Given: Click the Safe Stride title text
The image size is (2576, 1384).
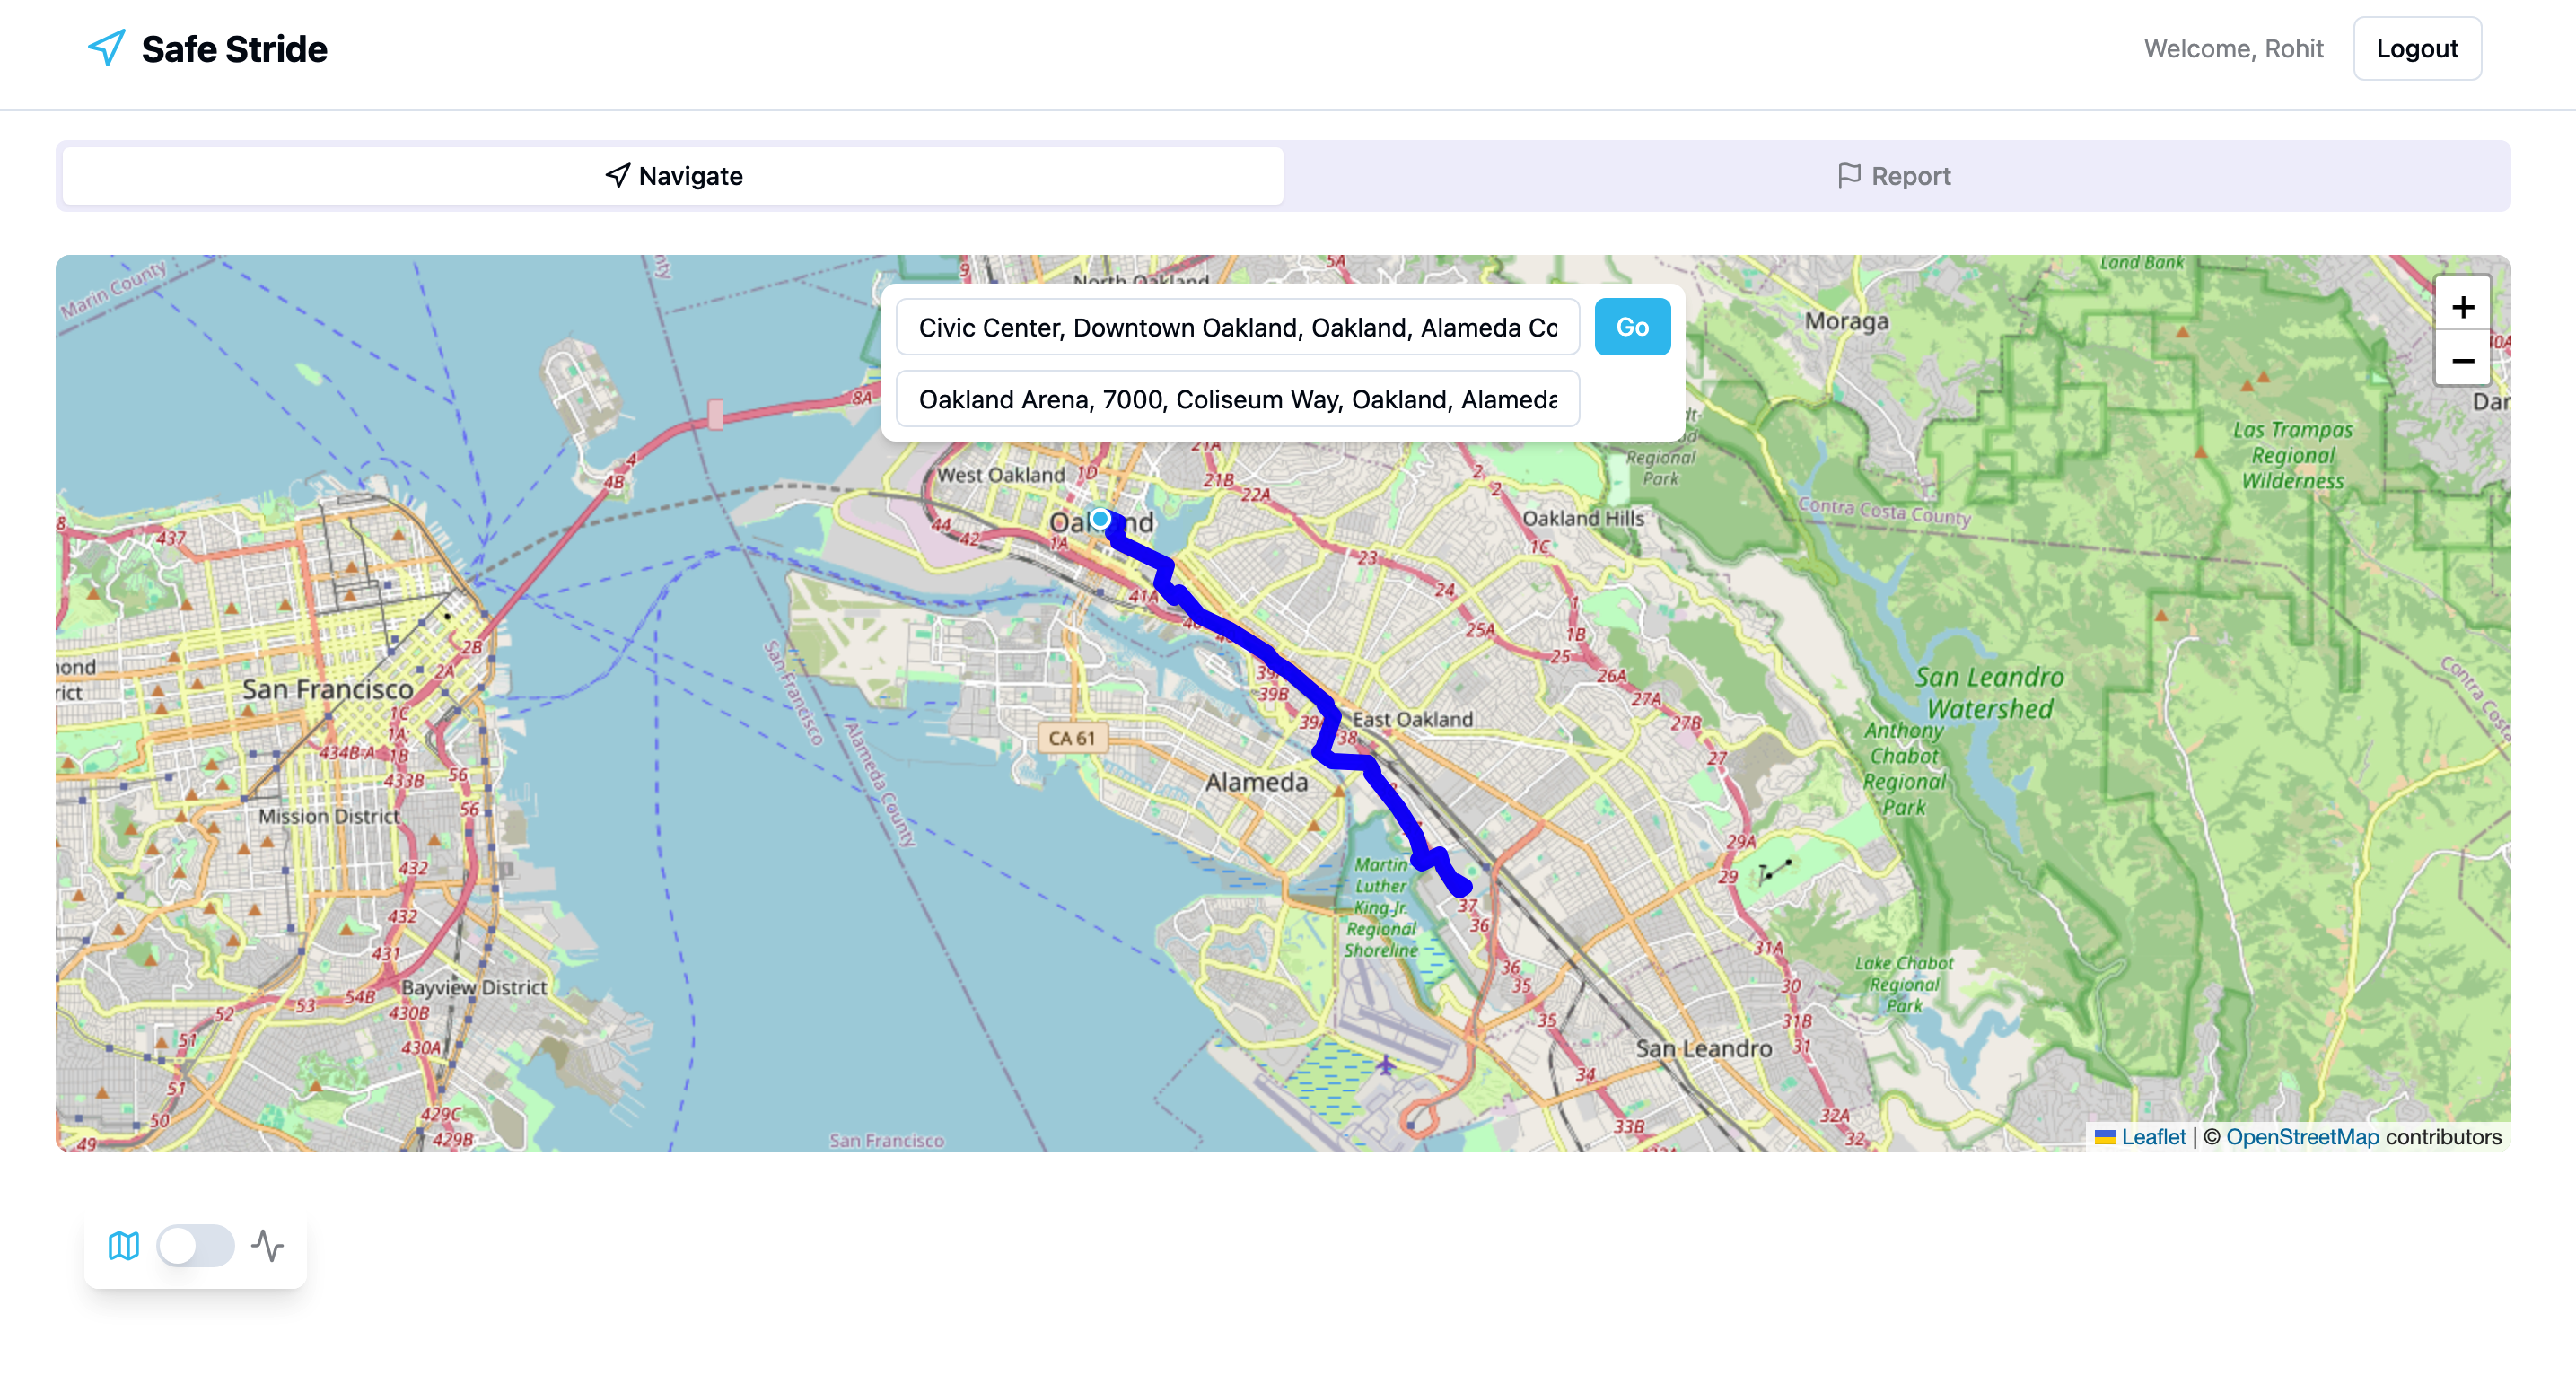Looking at the screenshot, I should (x=234, y=49).
